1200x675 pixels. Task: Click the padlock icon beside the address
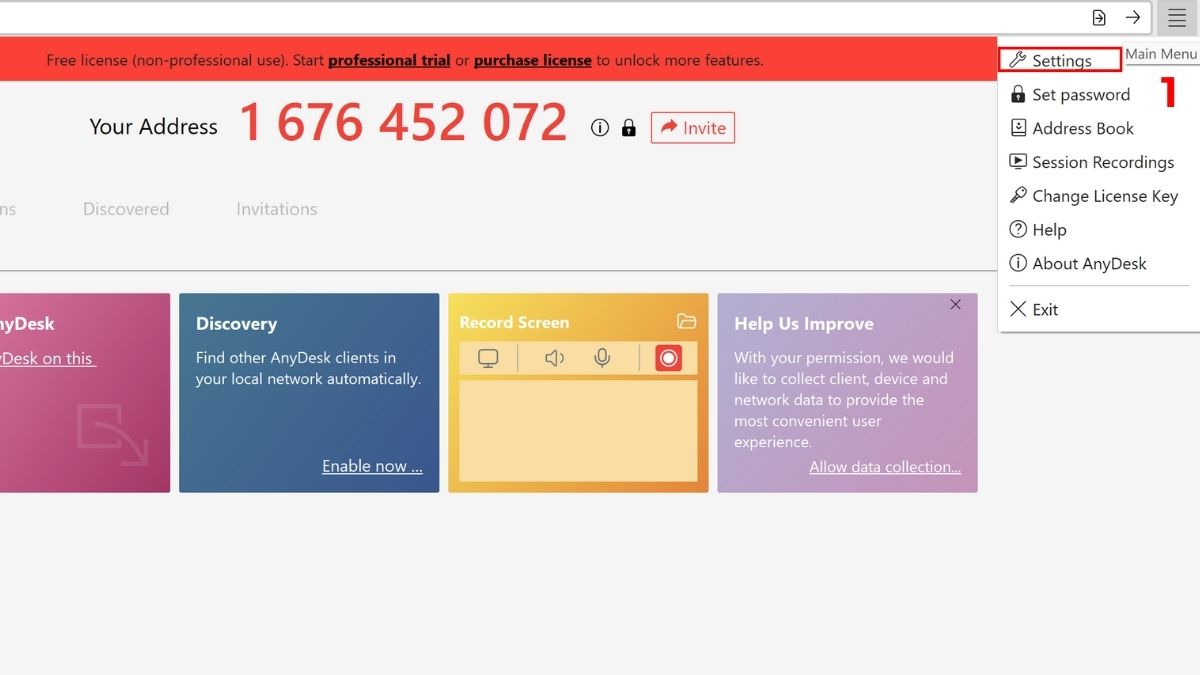tap(629, 128)
